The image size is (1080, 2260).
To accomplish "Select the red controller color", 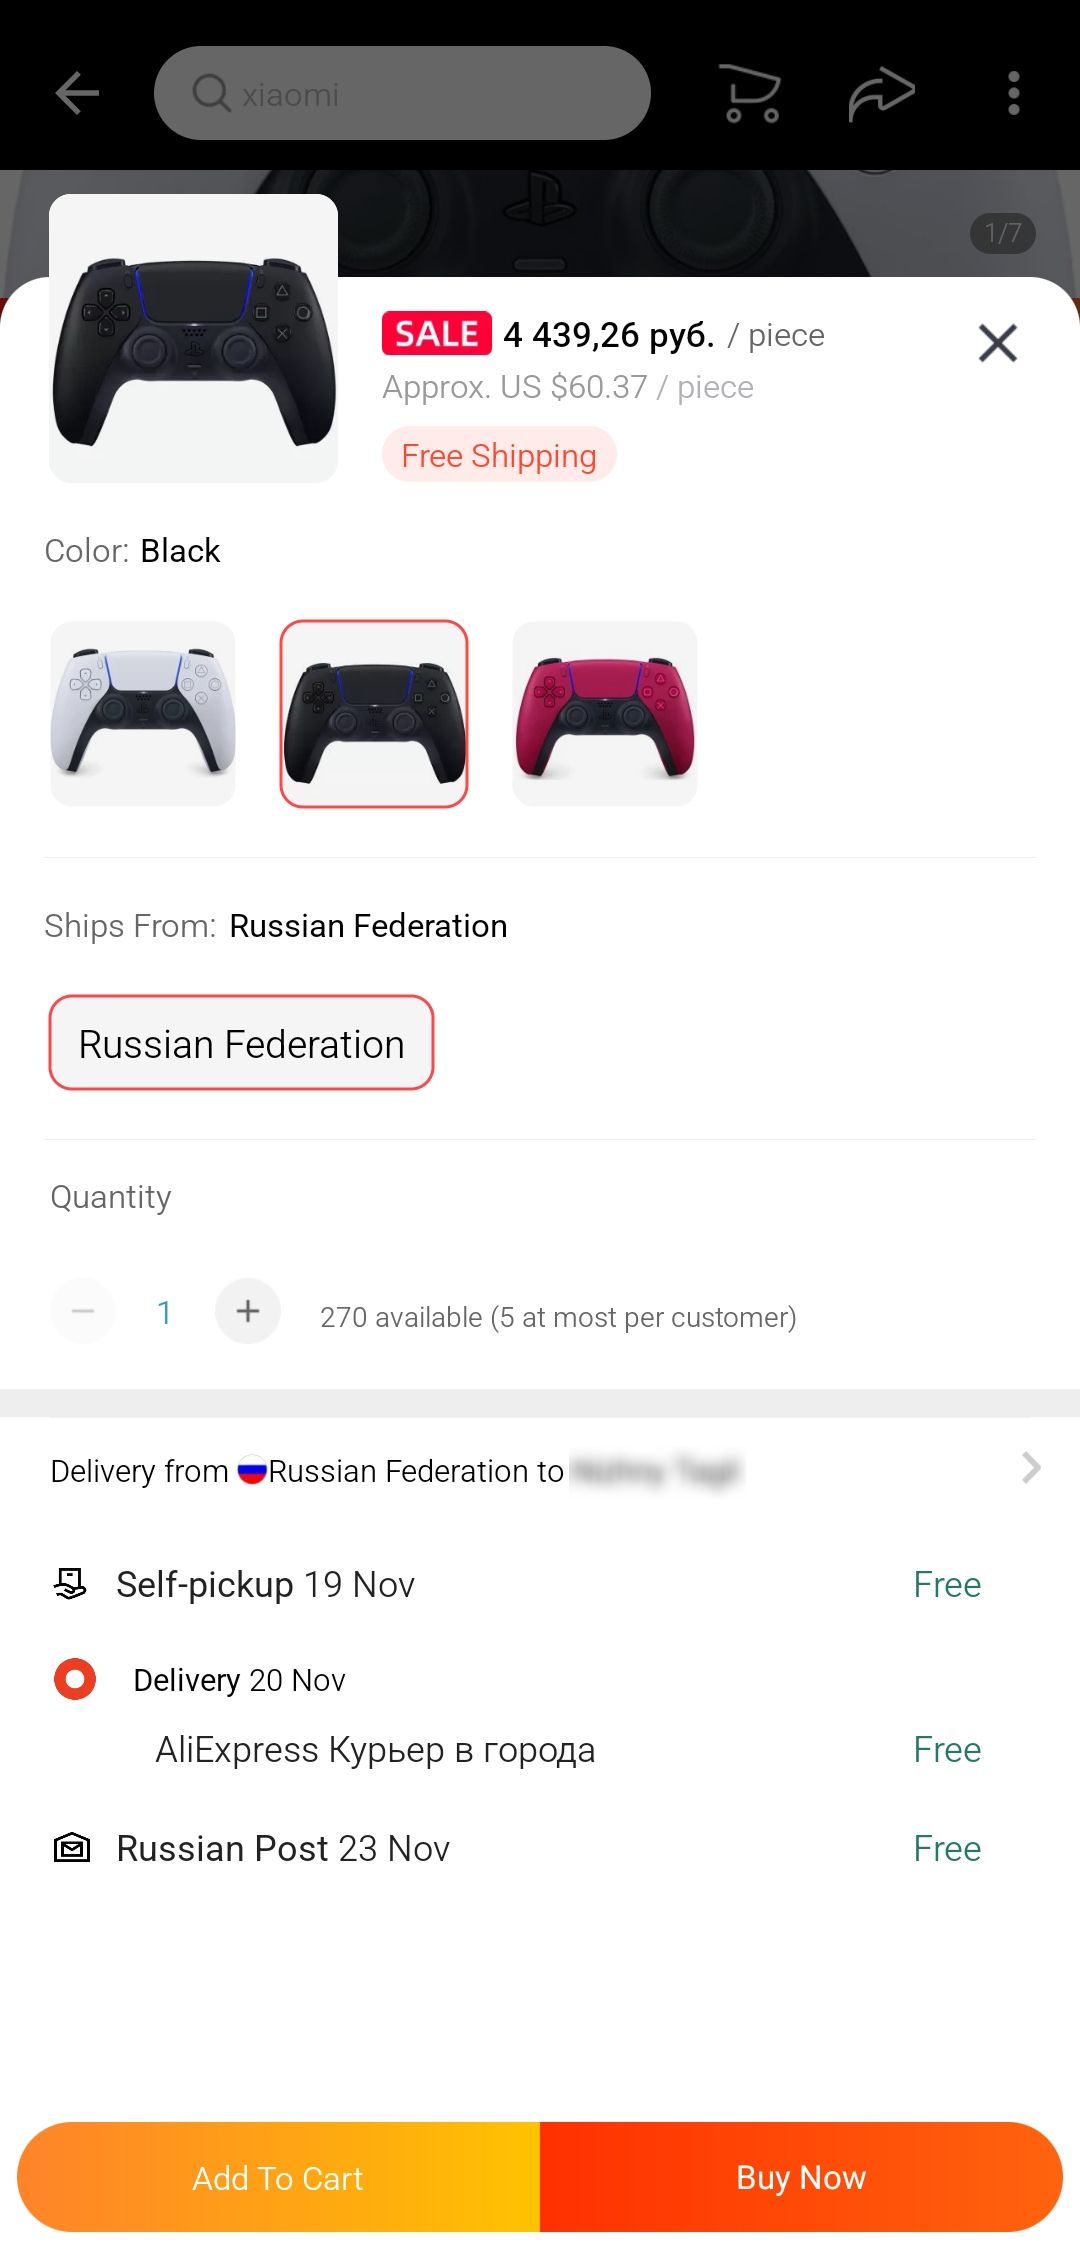I will (x=605, y=714).
